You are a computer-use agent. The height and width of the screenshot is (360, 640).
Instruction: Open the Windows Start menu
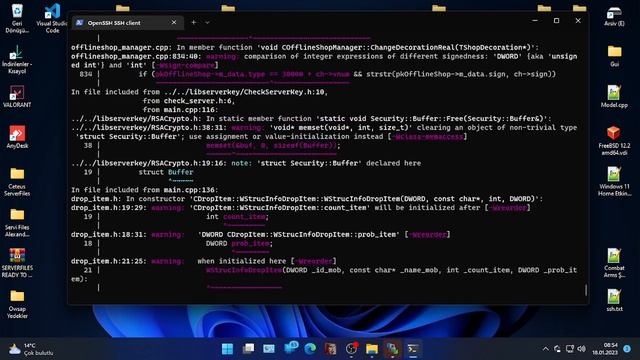point(227,349)
